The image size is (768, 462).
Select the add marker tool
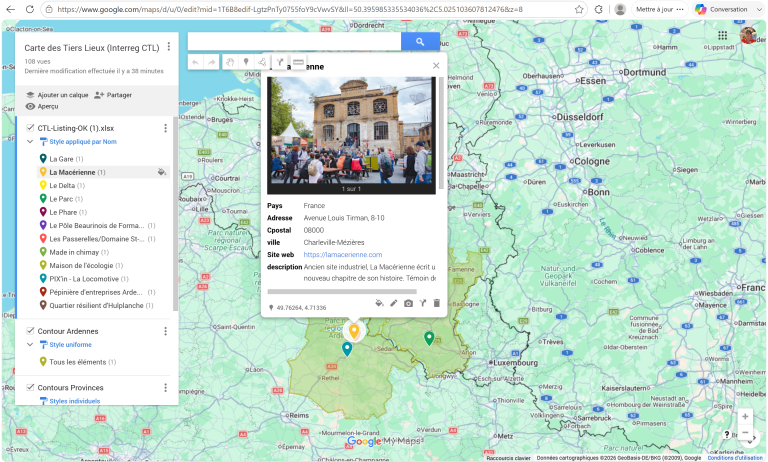pyautogui.click(x=246, y=62)
